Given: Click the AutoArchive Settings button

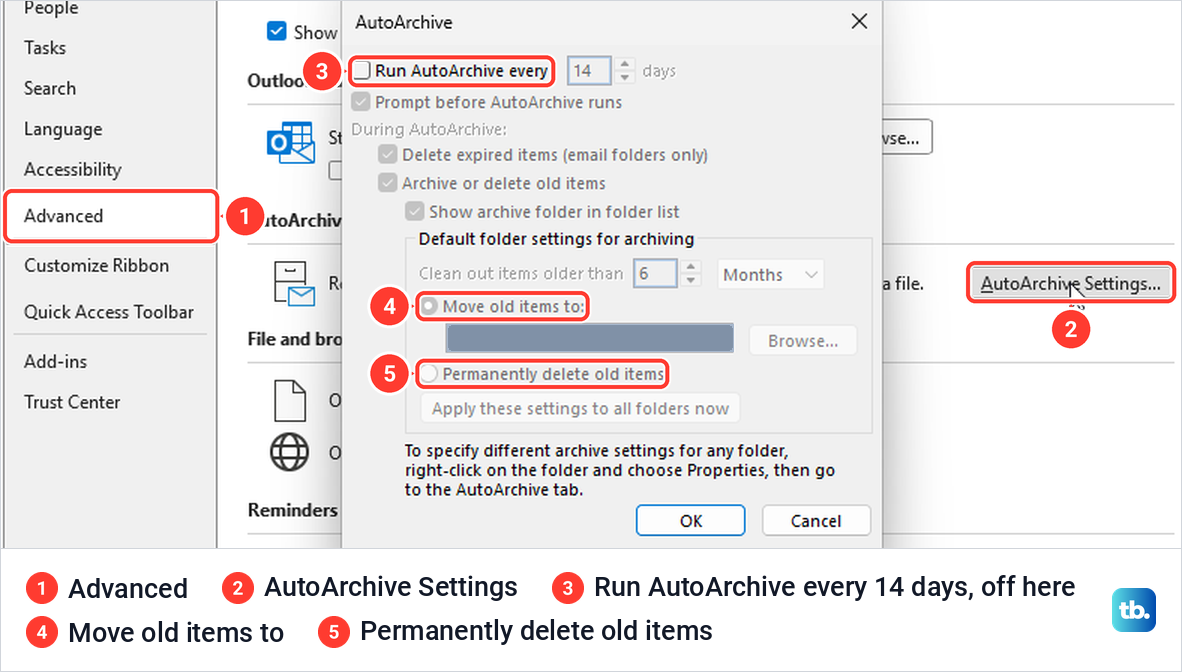Looking at the screenshot, I should click(1070, 284).
